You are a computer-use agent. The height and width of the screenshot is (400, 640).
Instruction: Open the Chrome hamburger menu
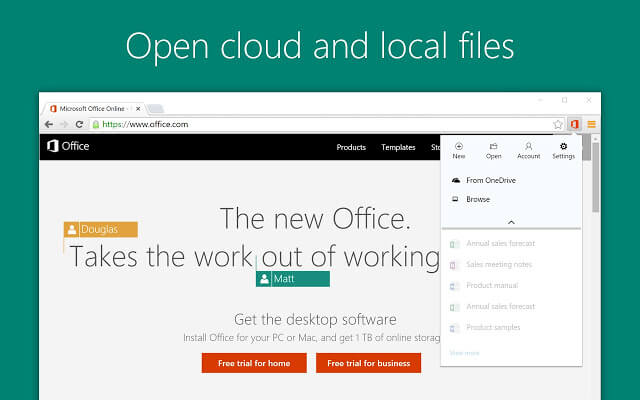[x=591, y=124]
